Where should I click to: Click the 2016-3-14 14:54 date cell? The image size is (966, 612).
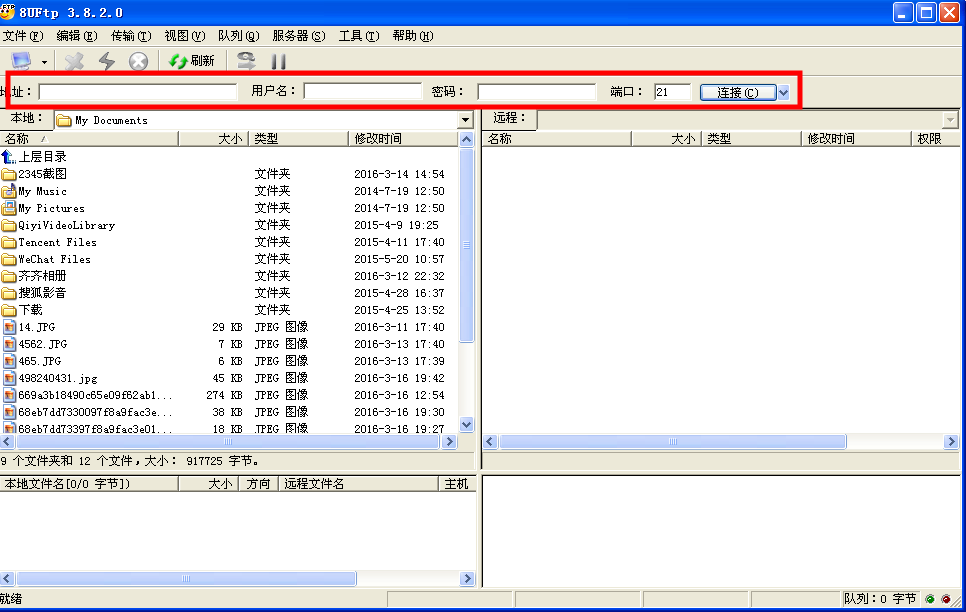tap(399, 174)
